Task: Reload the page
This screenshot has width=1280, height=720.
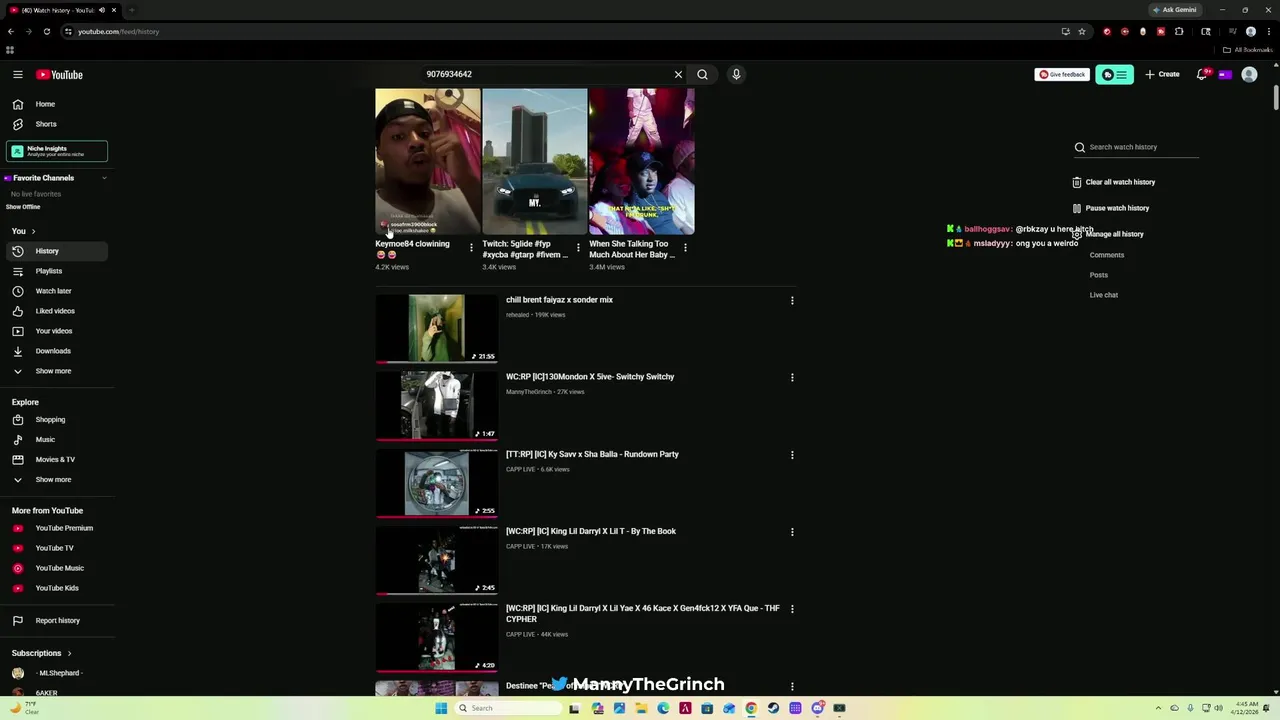Action: (x=46, y=31)
